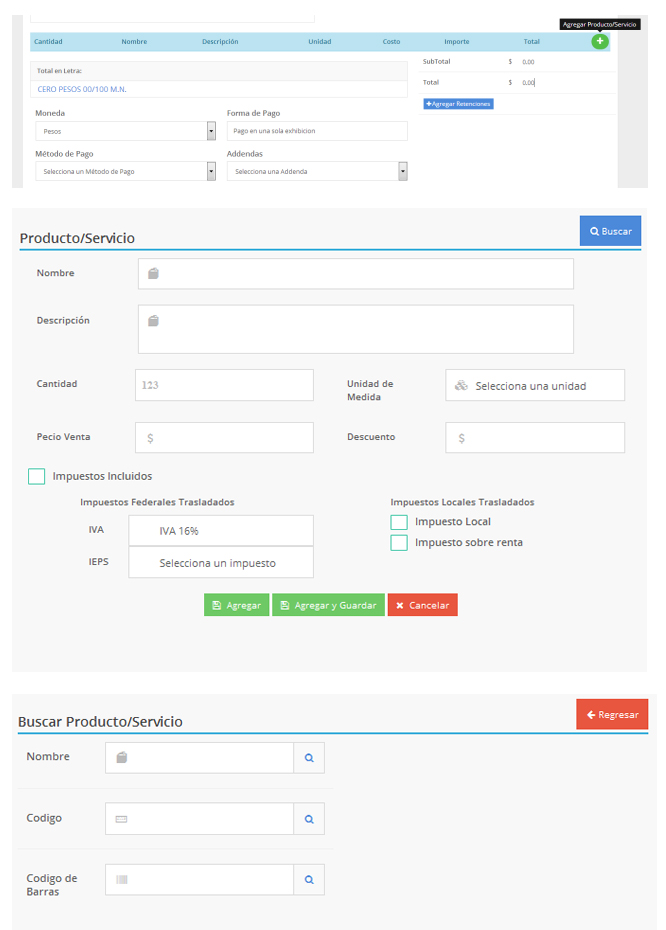
Task: Click the CERO PESOS 00/100 M.N. text
Action: pyautogui.click(x=82, y=89)
